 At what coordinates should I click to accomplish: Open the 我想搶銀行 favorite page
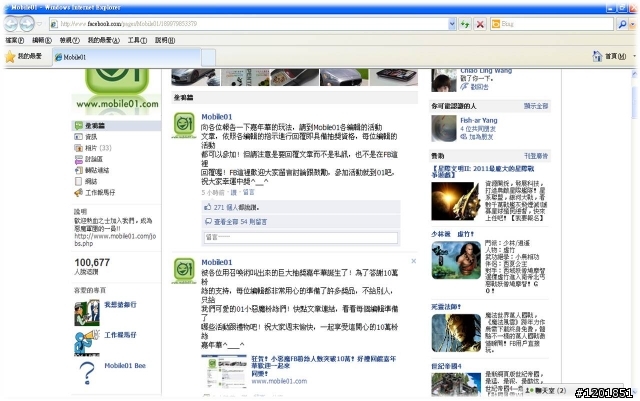coord(120,305)
